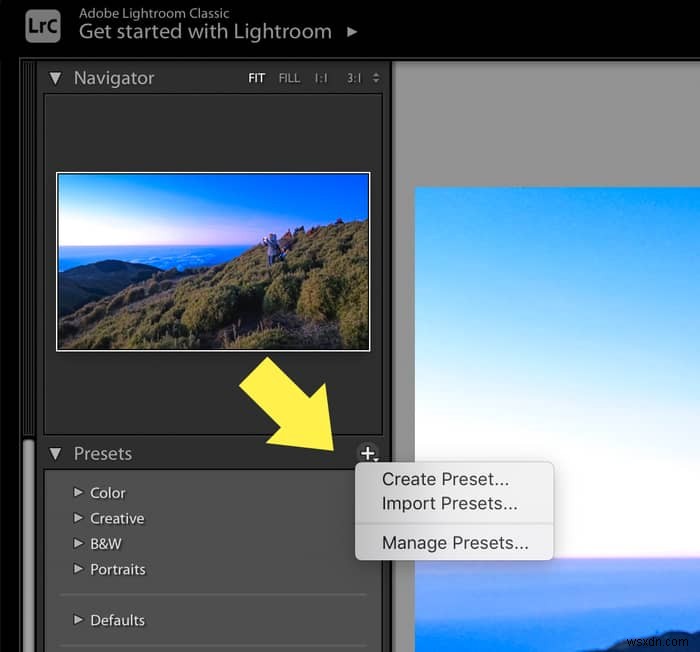Screen dimensions: 700x652
Task: Collapse the Presets panel triangle
Action: click(55, 454)
